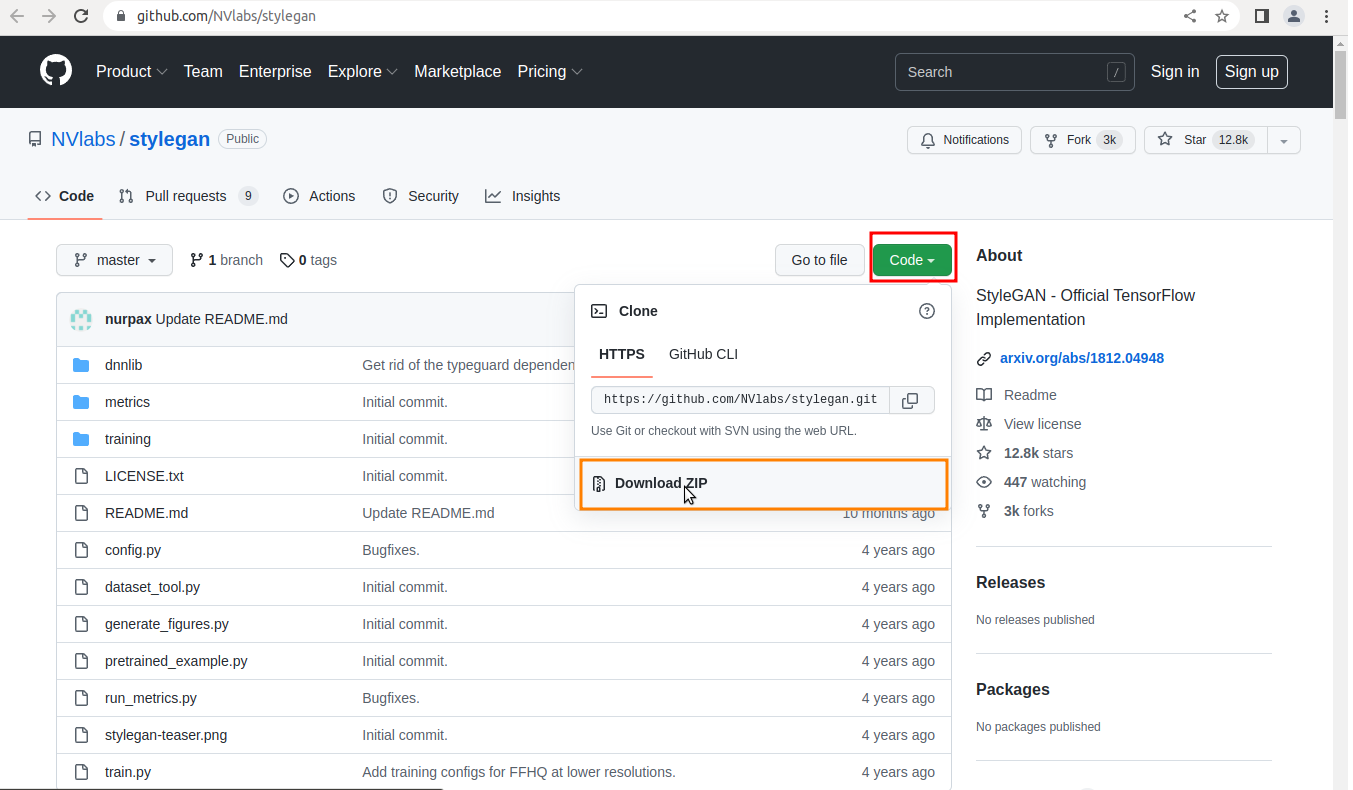Image resolution: width=1353 pixels, height=790 pixels.
Task: Open the Clone help question icon
Action: click(x=927, y=311)
